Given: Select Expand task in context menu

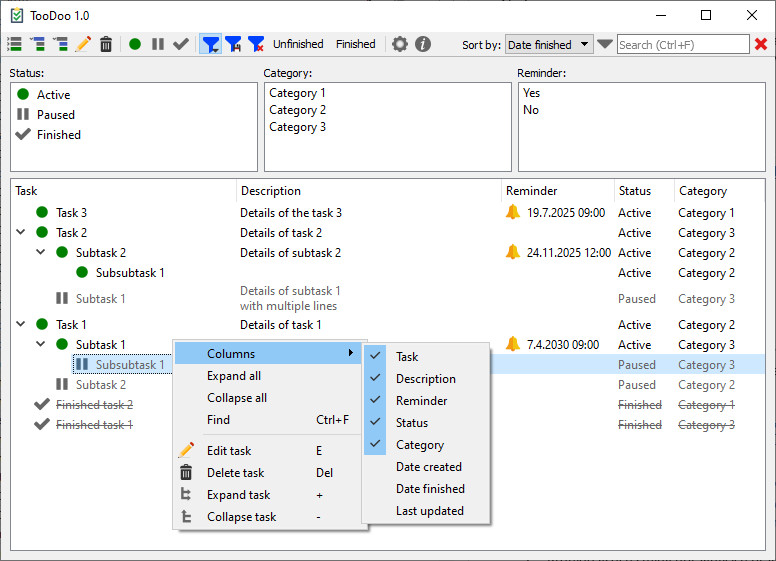Looking at the screenshot, I should coord(268,494).
